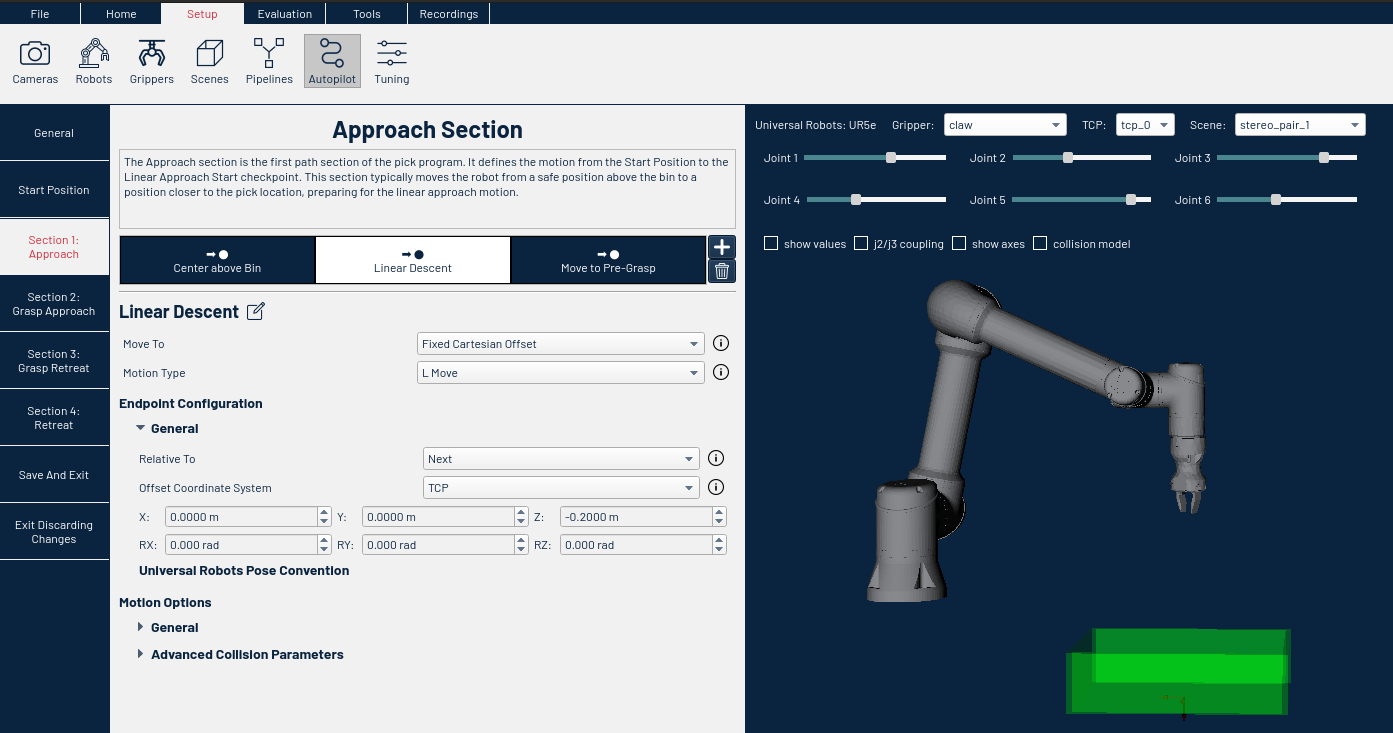Select the Grippers toolbar icon
The height and width of the screenshot is (733, 1393).
point(151,60)
